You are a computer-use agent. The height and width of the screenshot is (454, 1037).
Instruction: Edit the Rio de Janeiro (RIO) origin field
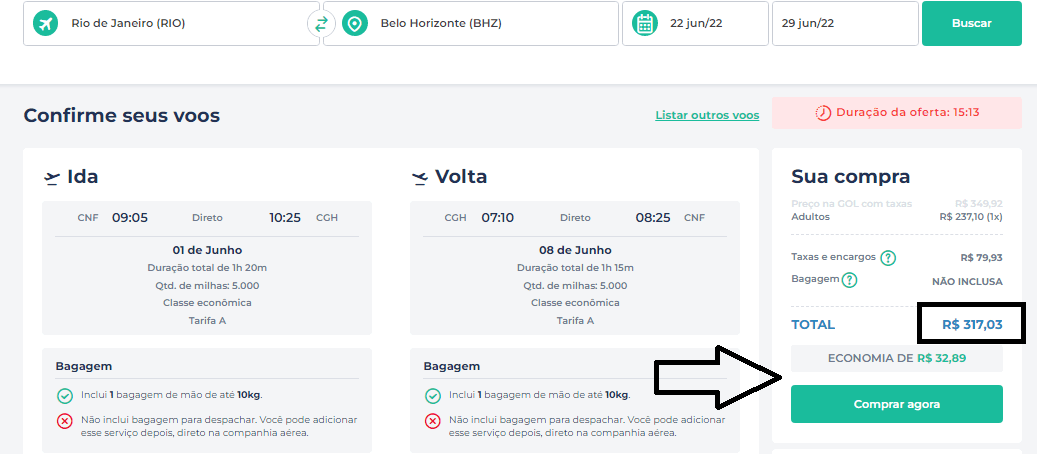(x=171, y=23)
